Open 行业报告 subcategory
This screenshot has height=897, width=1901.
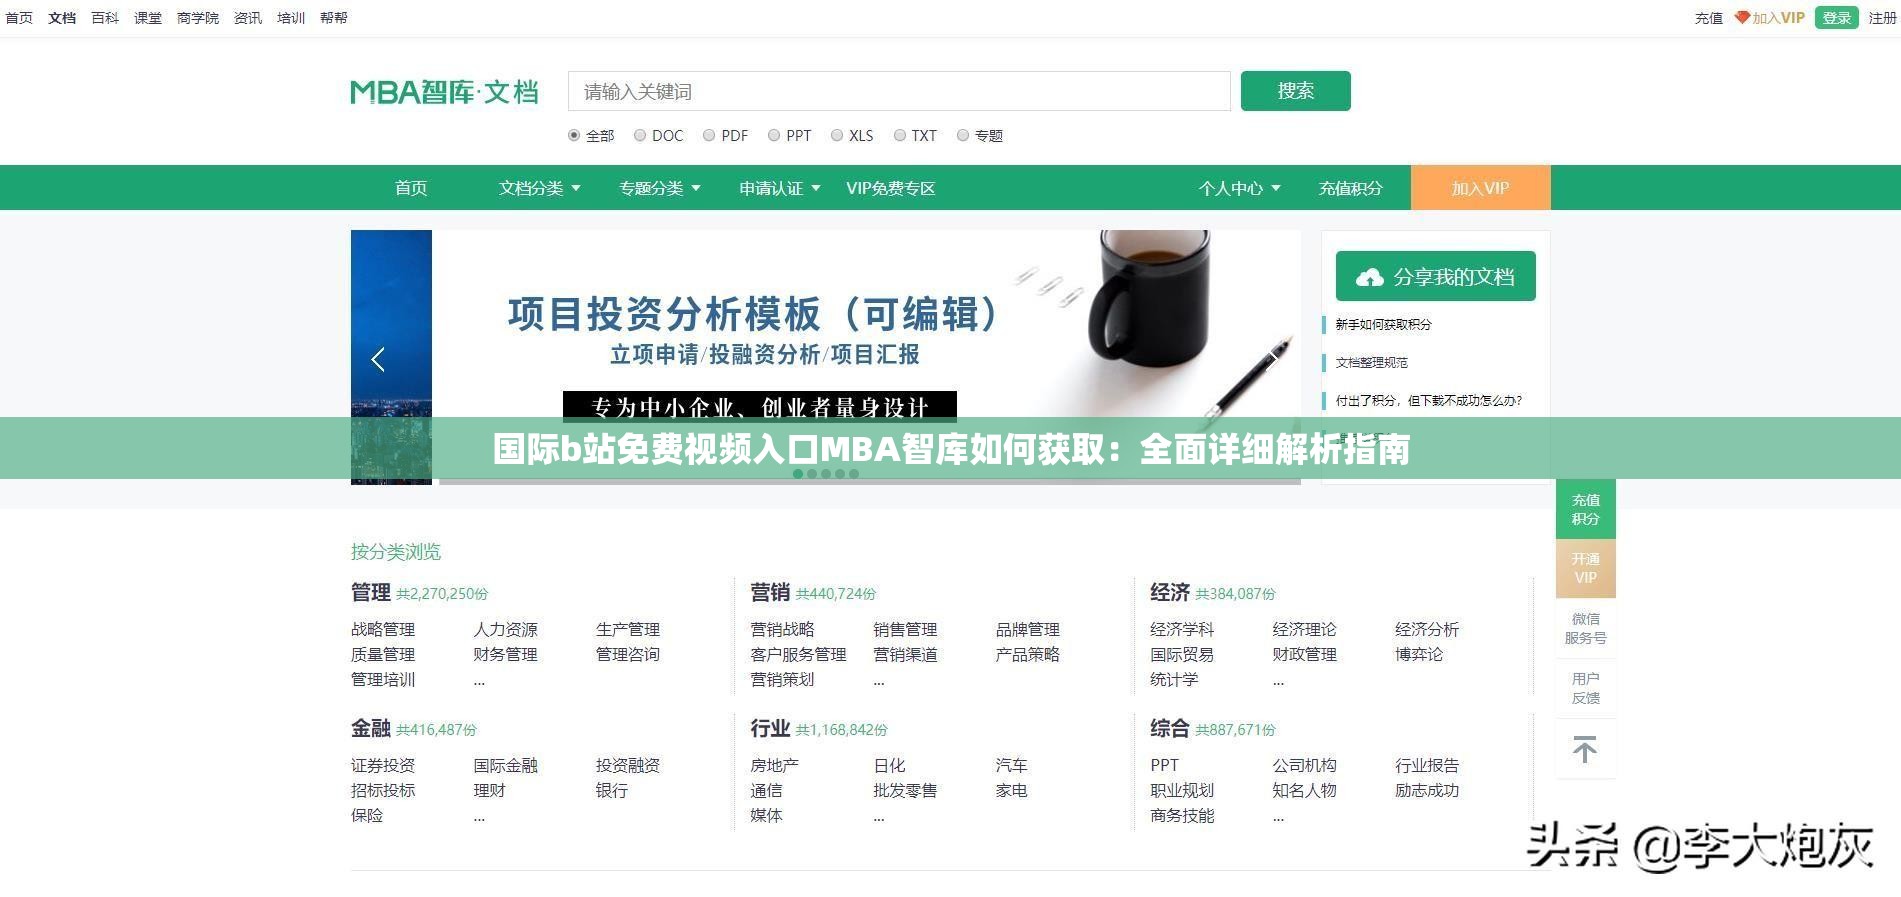[x=1428, y=765]
